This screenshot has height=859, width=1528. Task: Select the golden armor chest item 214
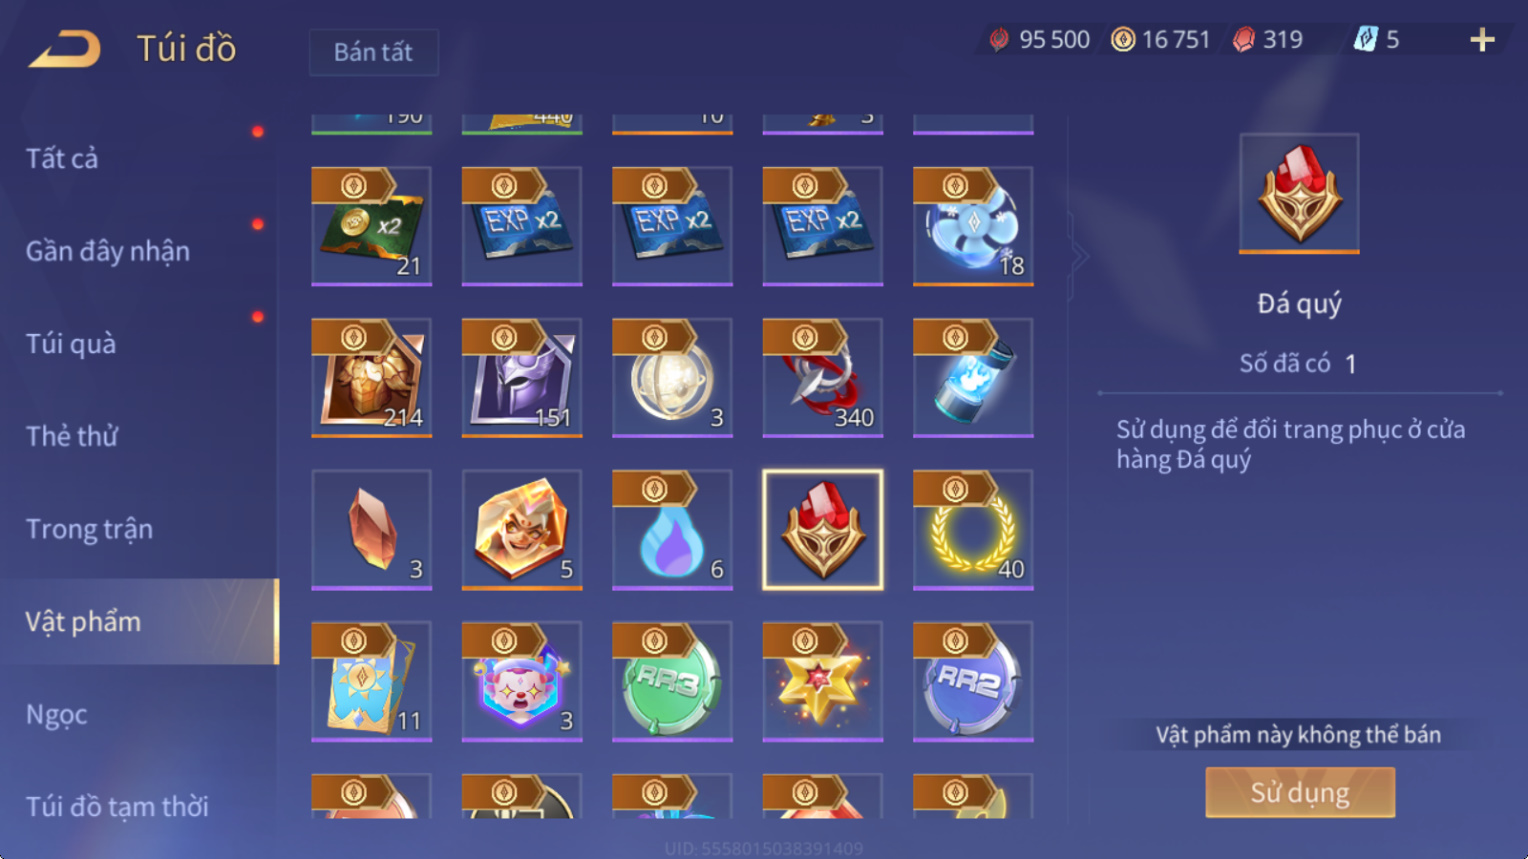(371, 378)
